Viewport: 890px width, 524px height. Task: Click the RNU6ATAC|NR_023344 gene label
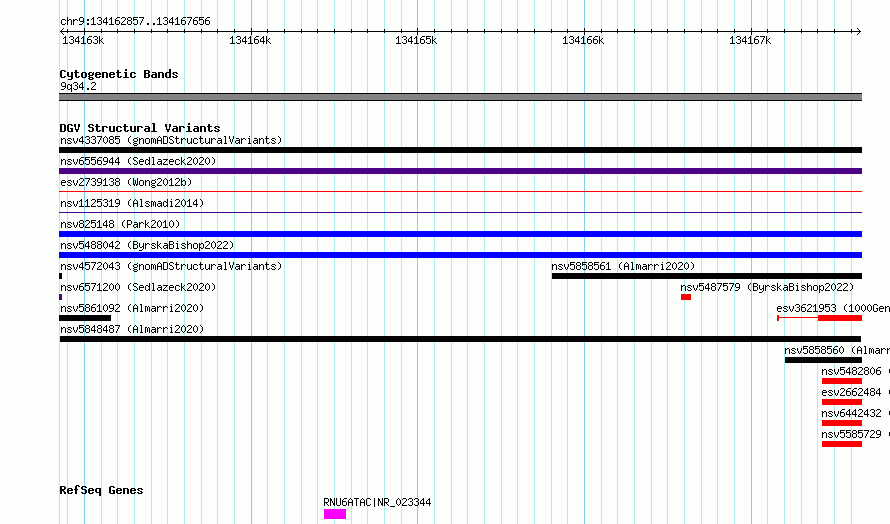tap(377, 502)
